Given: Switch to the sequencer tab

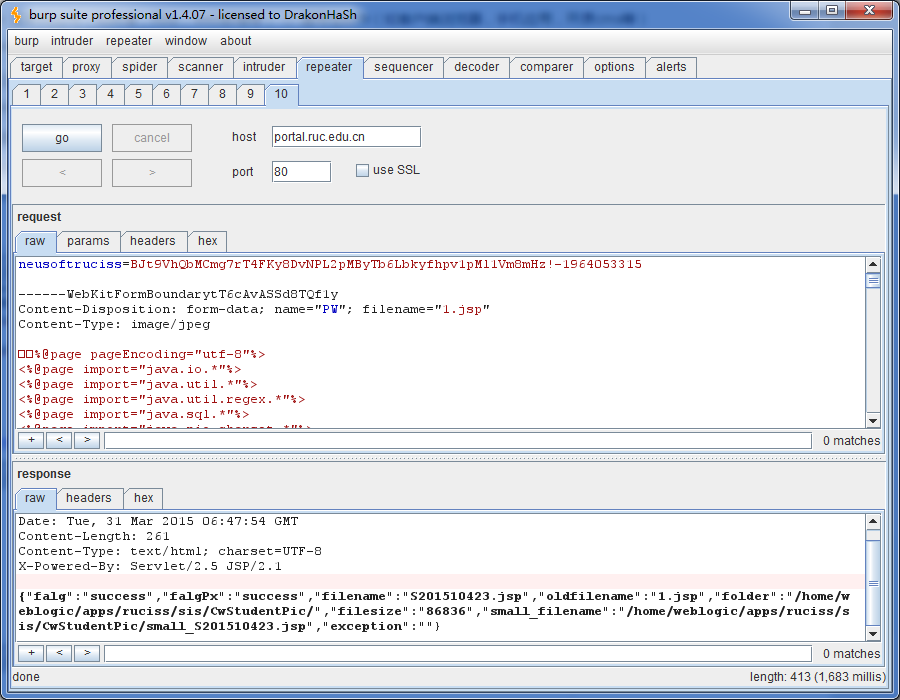Looking at the screenshot, I should 404,67.
